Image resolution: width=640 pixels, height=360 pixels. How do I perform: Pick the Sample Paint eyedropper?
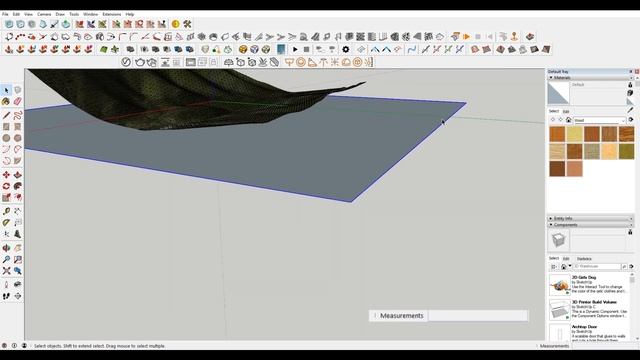[x=630, y=110]
